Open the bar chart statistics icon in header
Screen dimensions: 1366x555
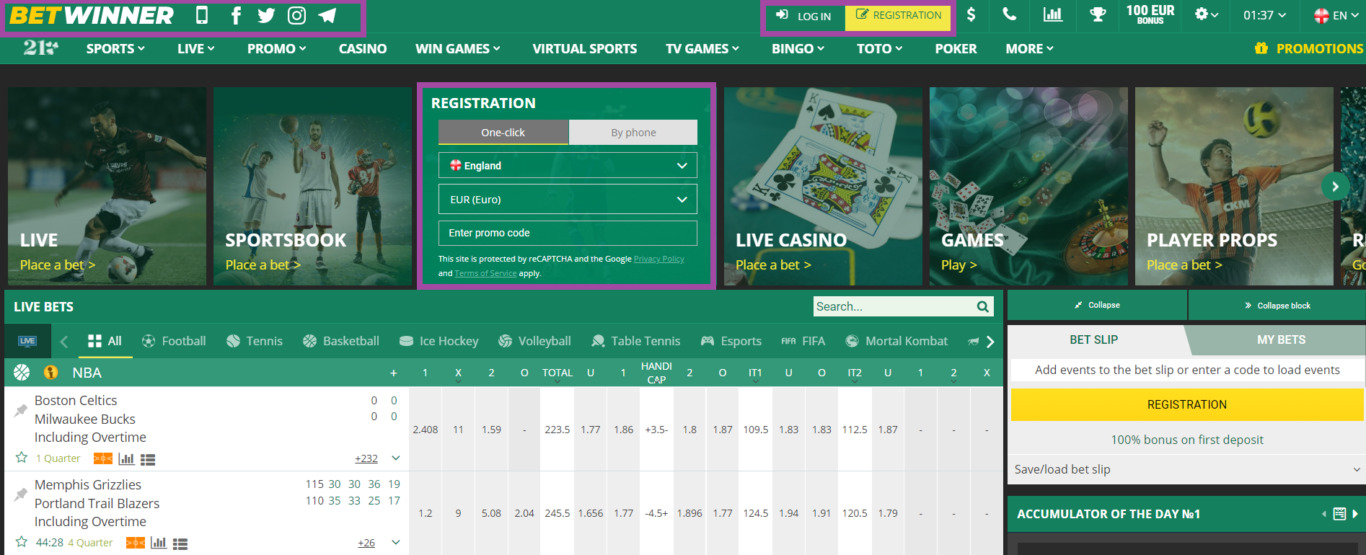click(1053, 15)
